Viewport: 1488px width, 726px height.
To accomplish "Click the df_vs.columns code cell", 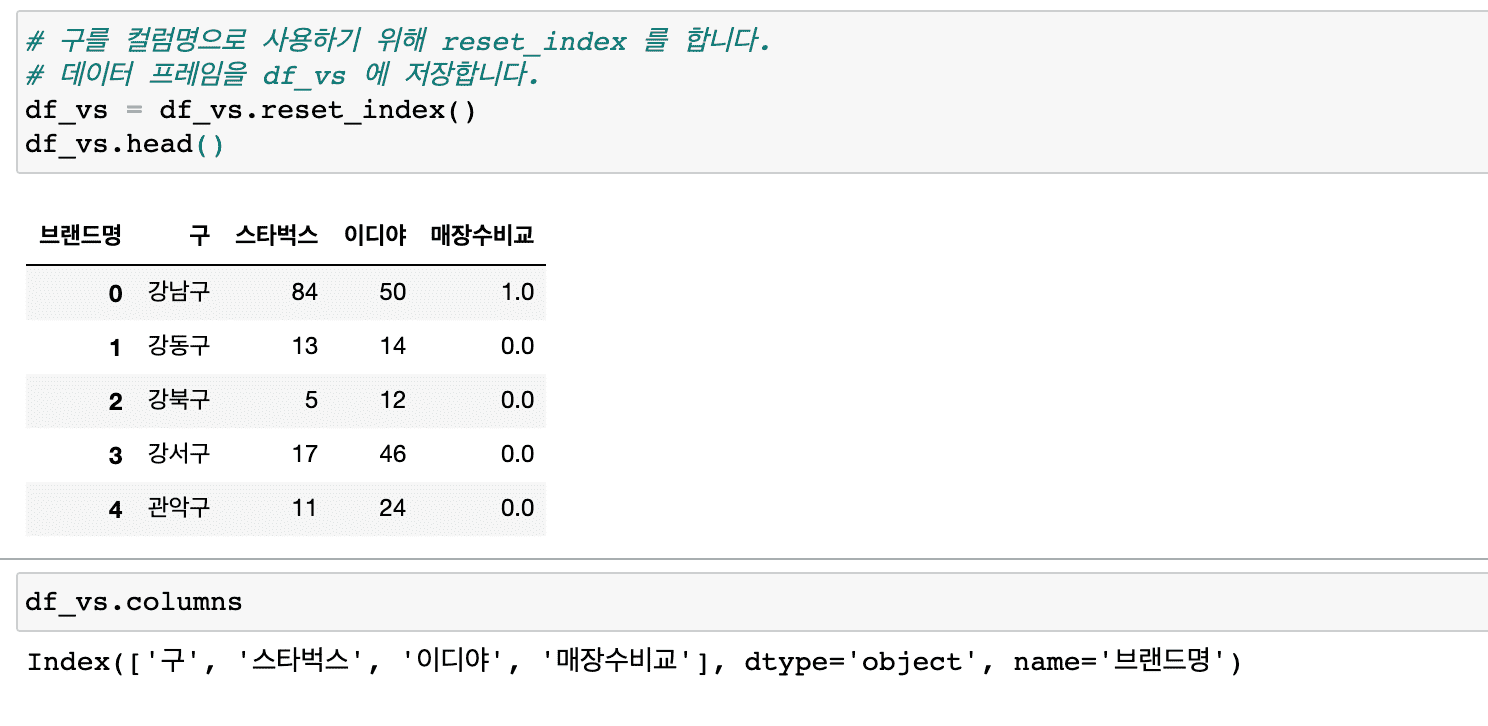I will (x=752, y=602).
